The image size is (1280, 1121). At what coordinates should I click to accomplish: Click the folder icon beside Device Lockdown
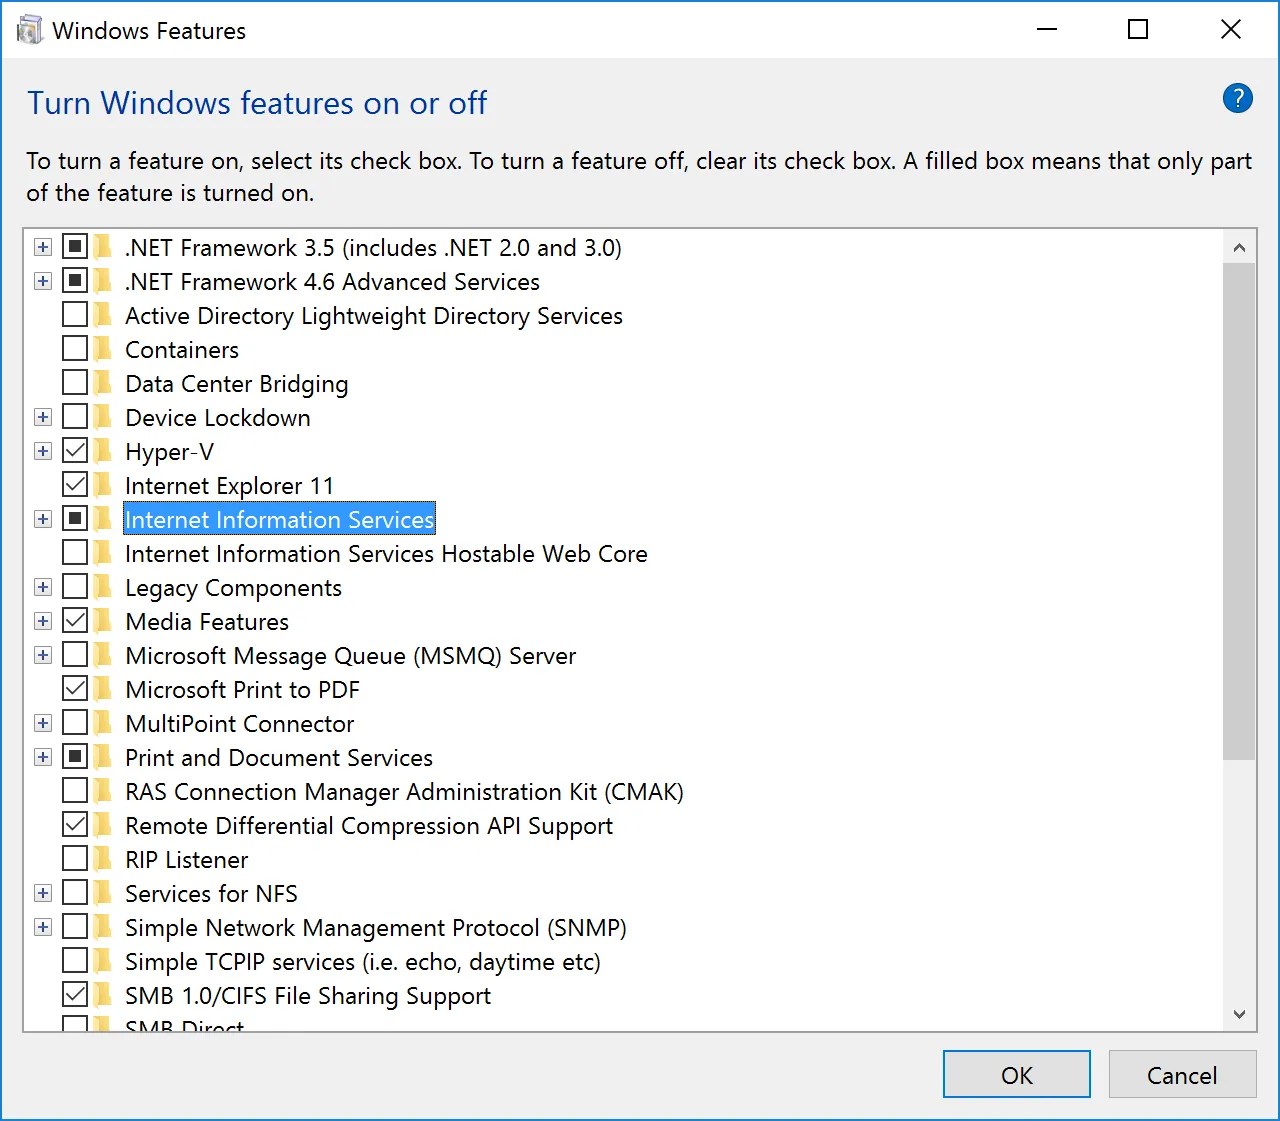pyautogui.click(x=102, y=417)
